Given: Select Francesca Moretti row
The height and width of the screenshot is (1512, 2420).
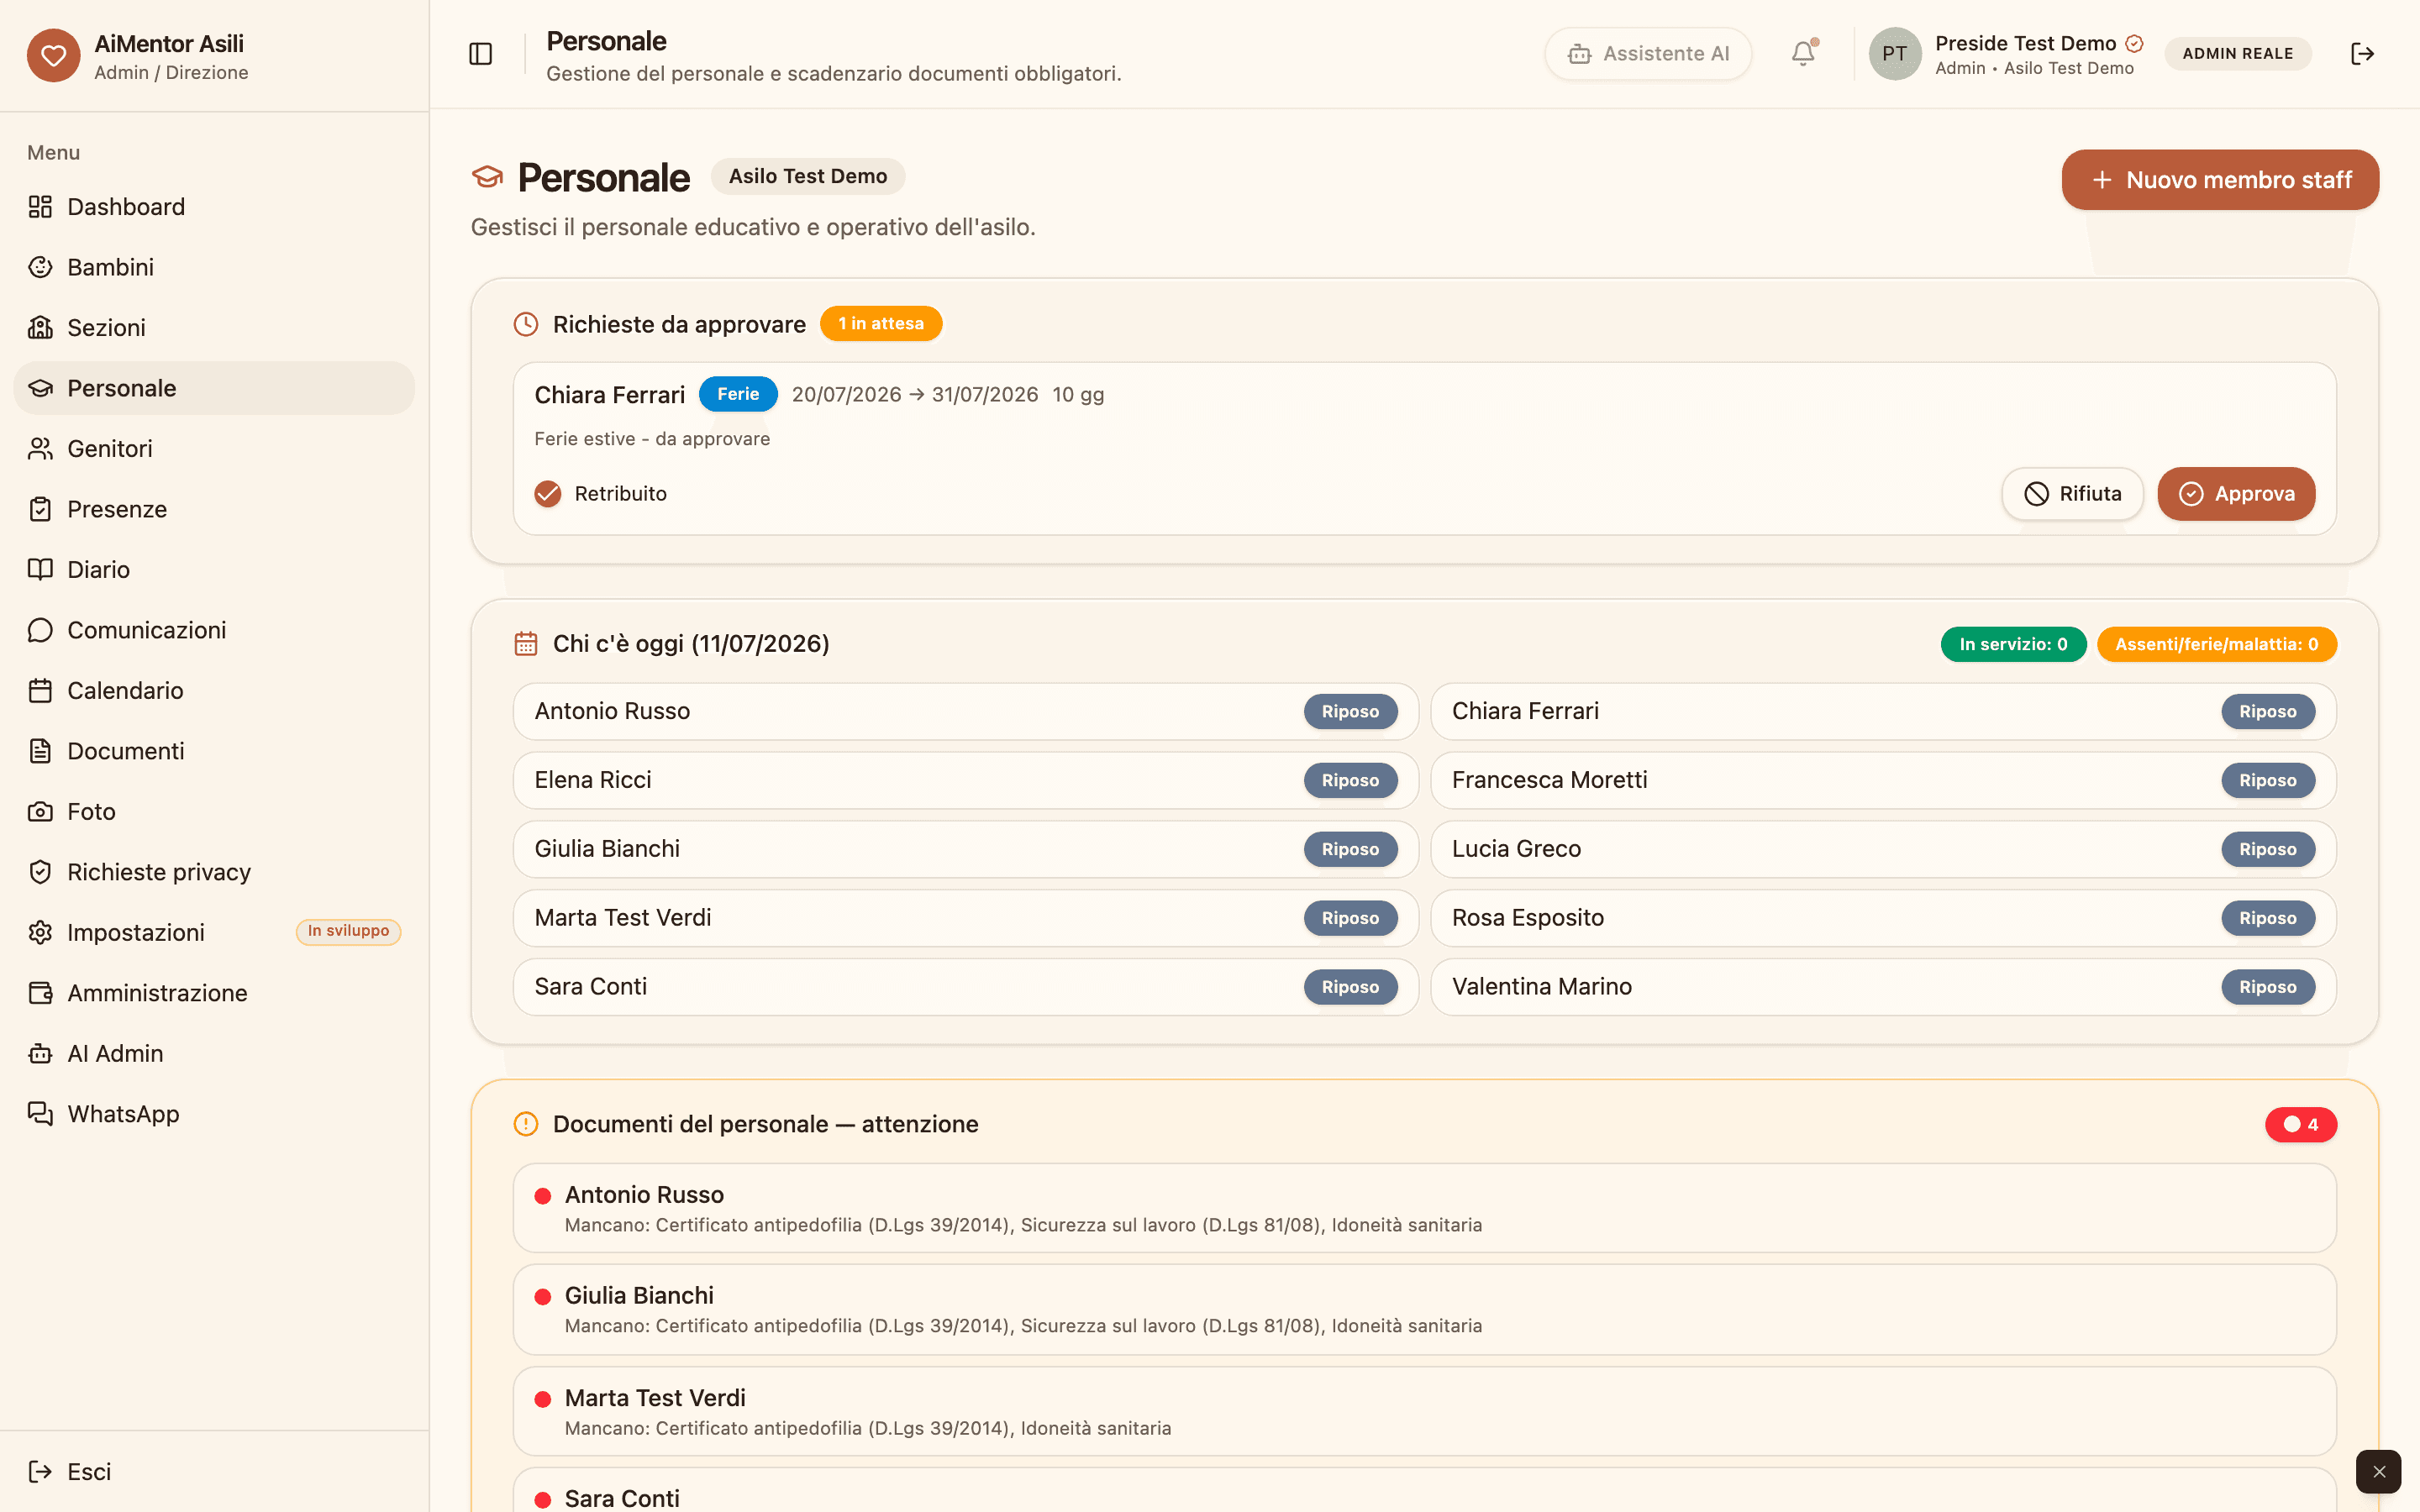Looking at the screenshot, I should (x=1883, y=780).
